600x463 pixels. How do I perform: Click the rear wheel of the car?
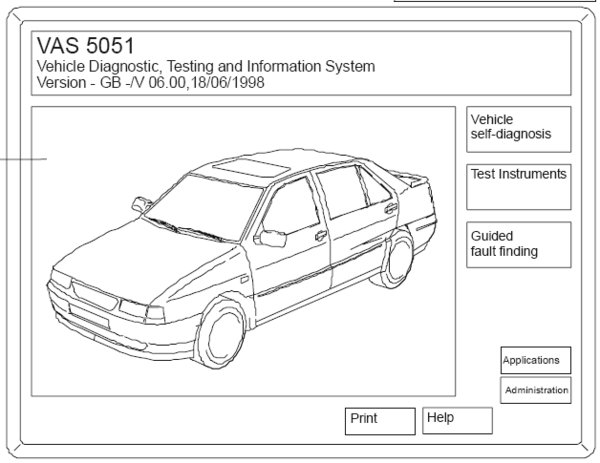[x=397, y=257]
